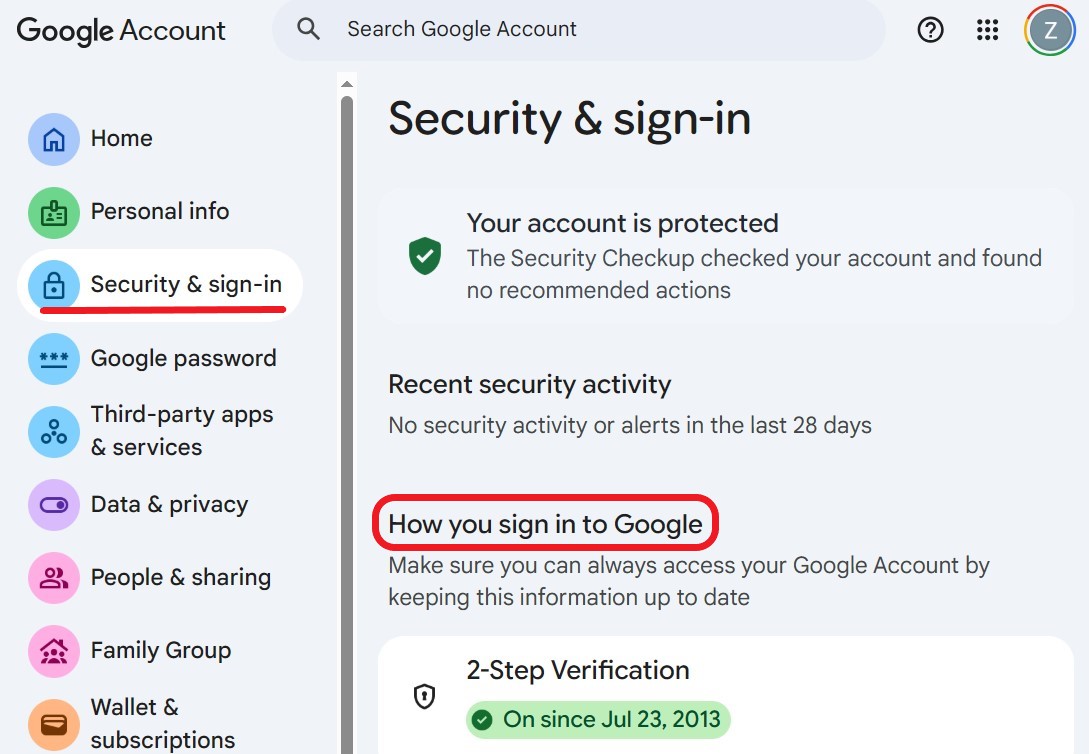Click the Family Group icon
This screenshot has width=1089, height=754.
53,650
